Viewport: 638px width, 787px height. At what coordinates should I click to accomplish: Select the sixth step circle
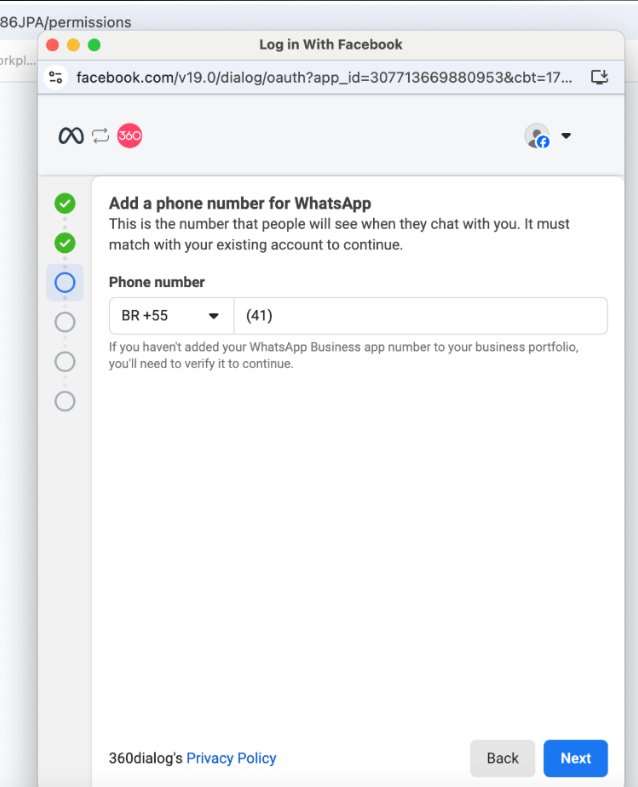65,402
